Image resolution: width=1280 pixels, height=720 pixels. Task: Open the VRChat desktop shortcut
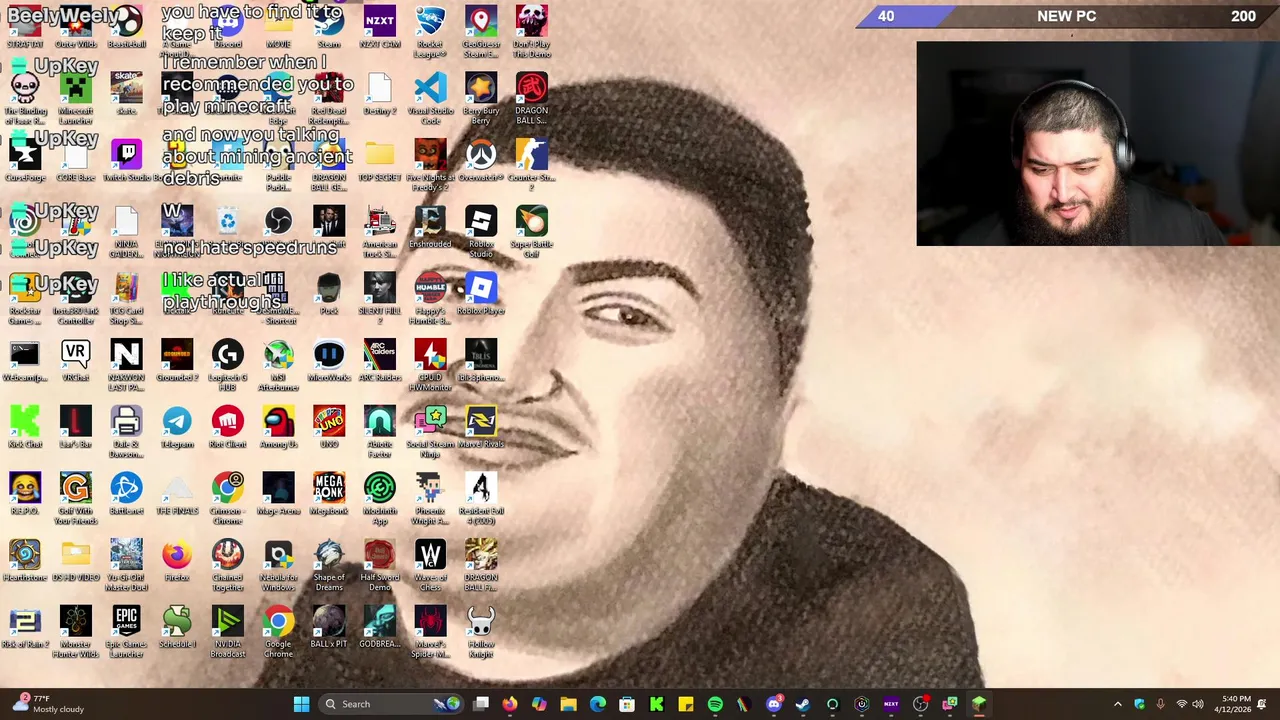[75, 362]
